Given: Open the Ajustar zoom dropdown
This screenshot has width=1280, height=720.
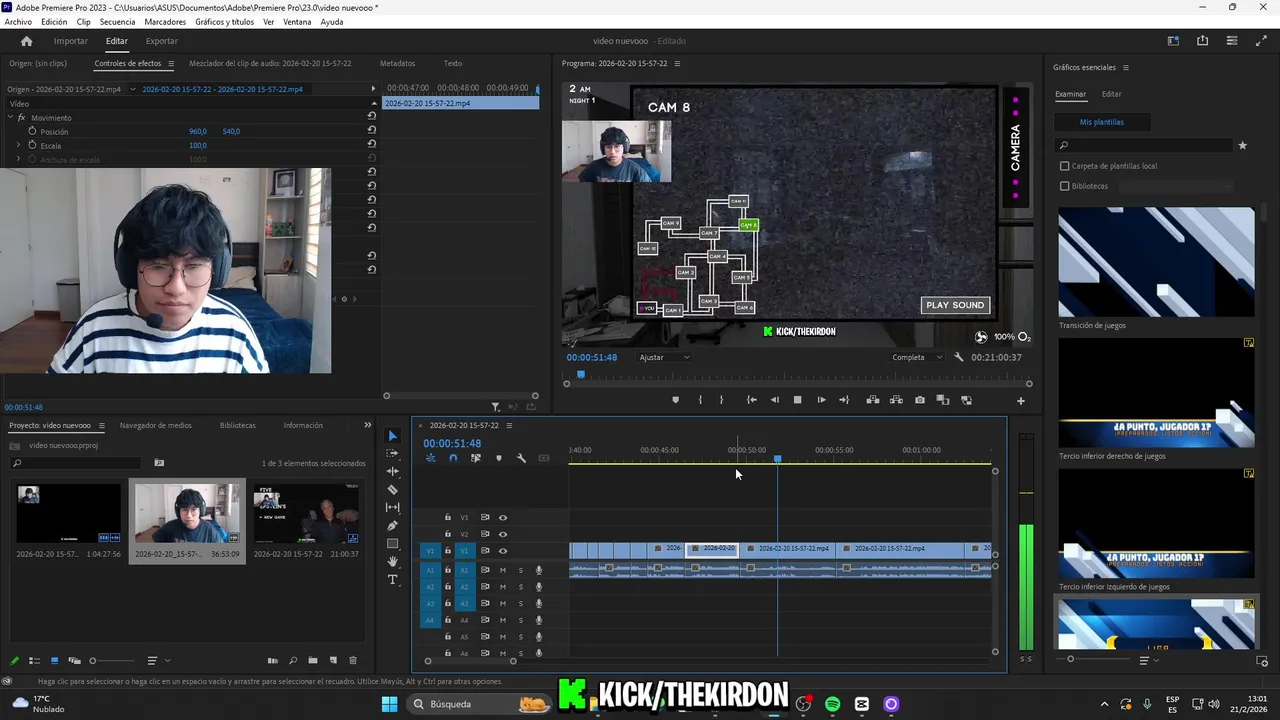Looking at the screenshot, I should (665, 357).
